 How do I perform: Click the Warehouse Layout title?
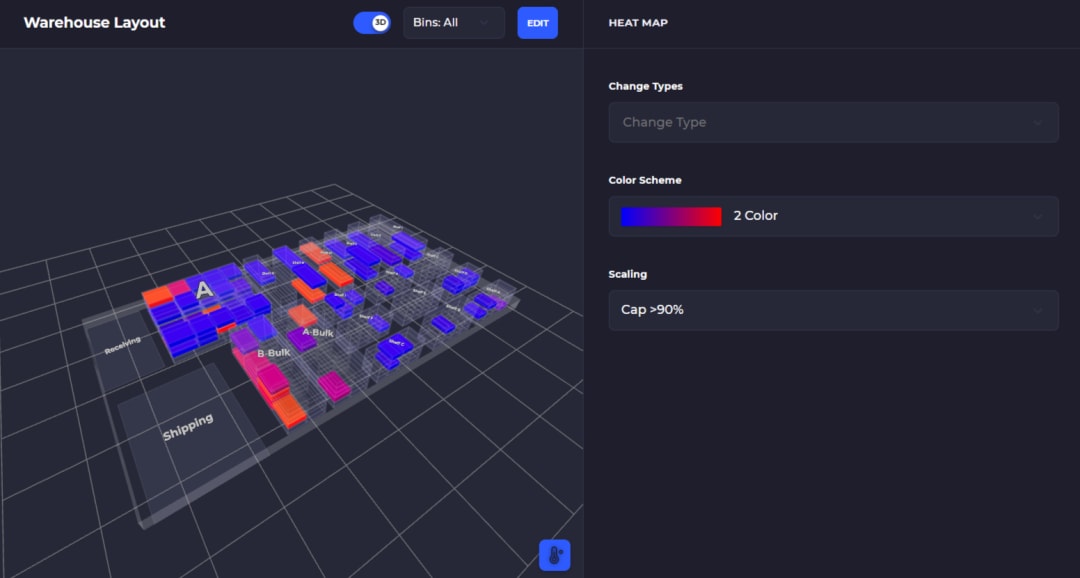coord(94,22)
